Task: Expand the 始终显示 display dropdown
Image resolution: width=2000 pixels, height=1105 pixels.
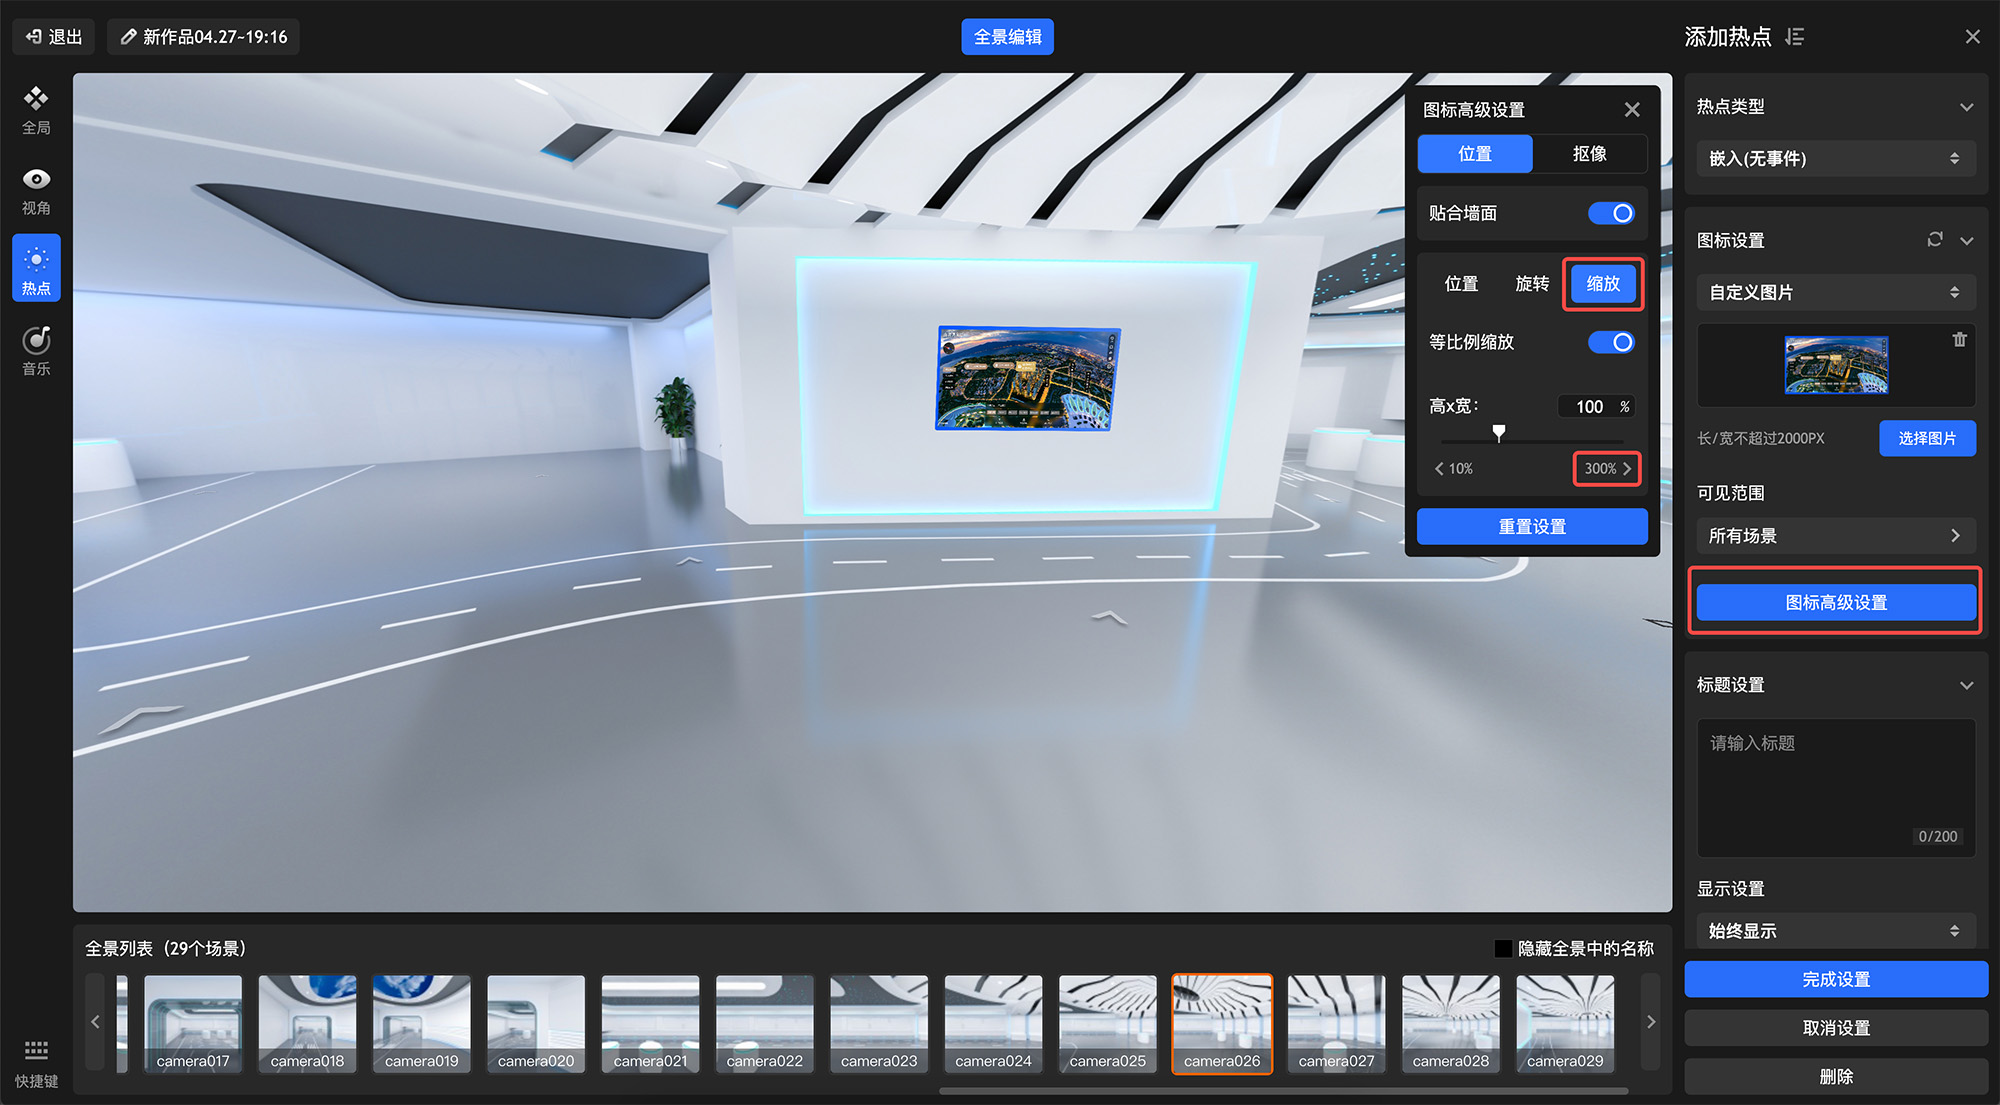Action: click(x=1835, y=931)
